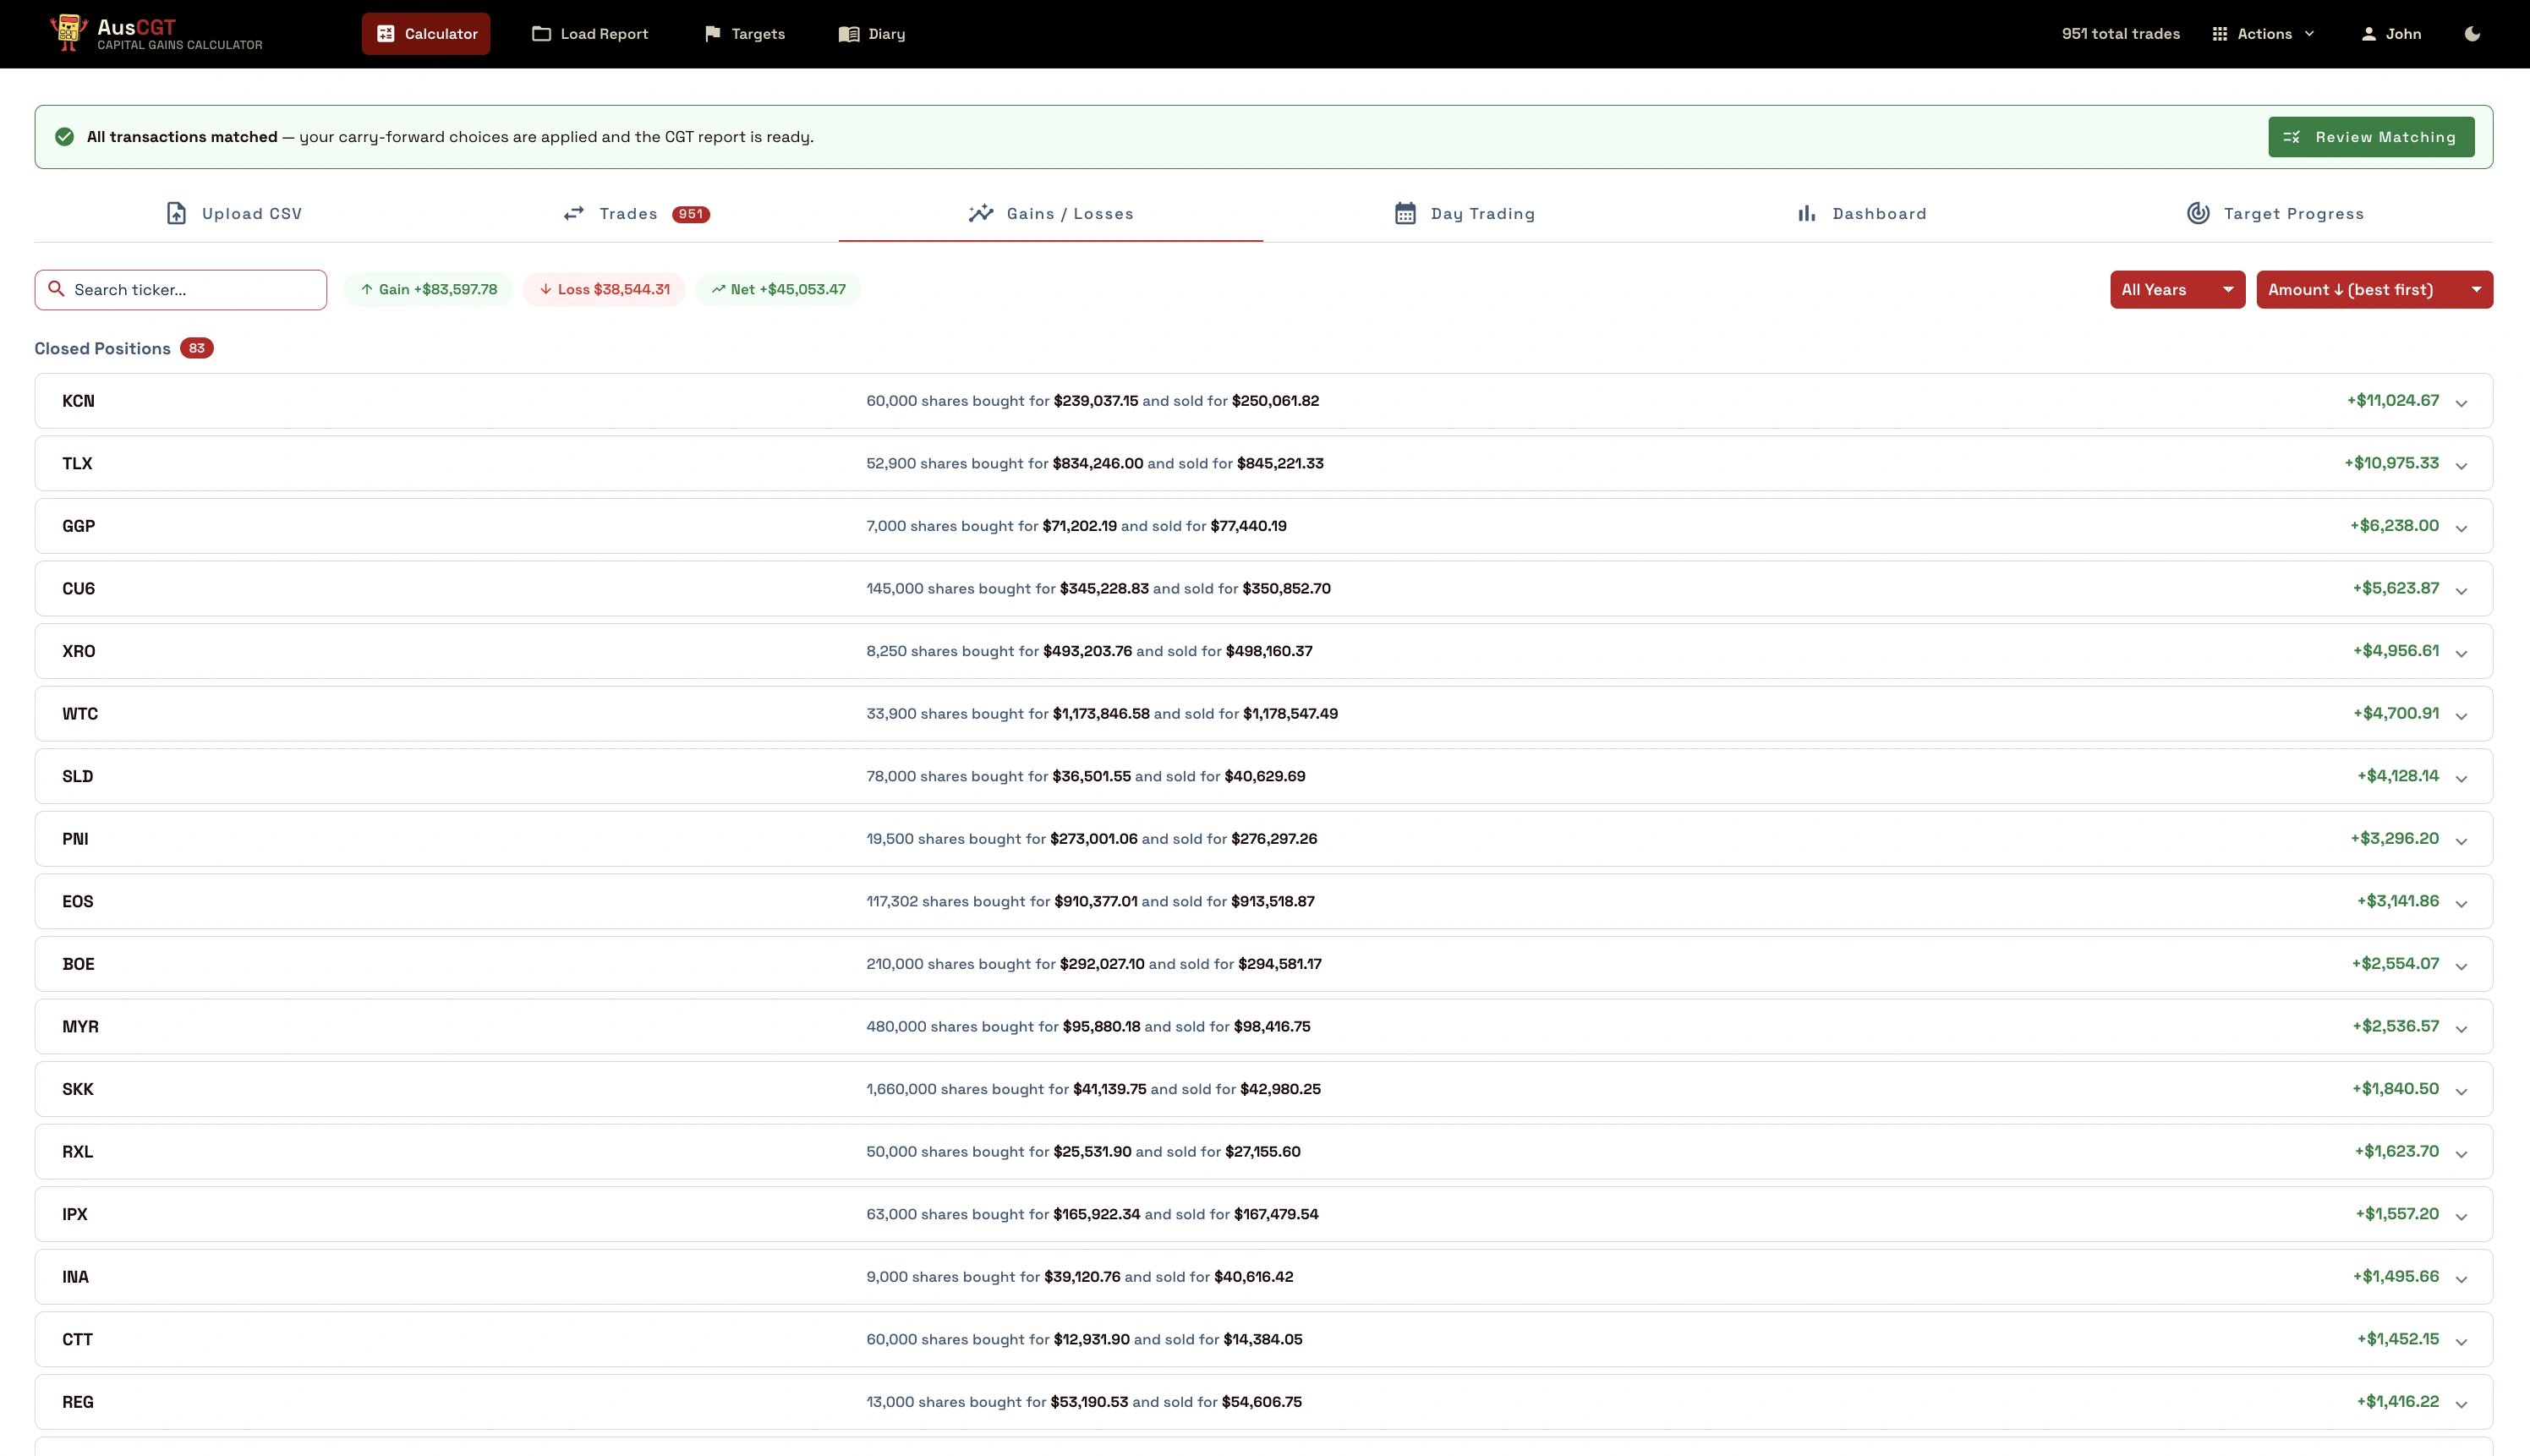Open the John user account menu
This screenshot has width=2530, height=1456.
coord(2391,34)
